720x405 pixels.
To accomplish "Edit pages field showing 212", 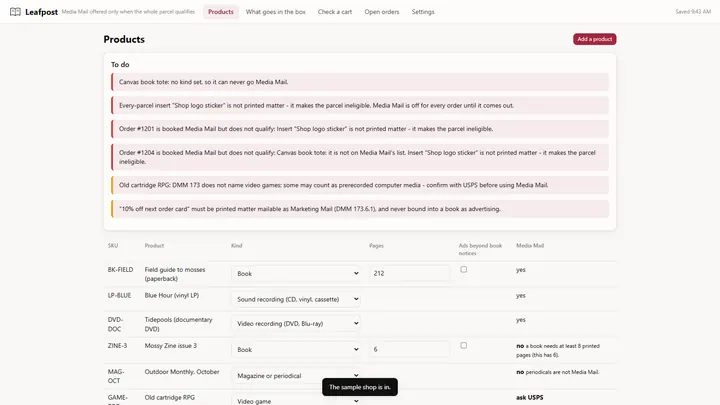I will (410, 273).
